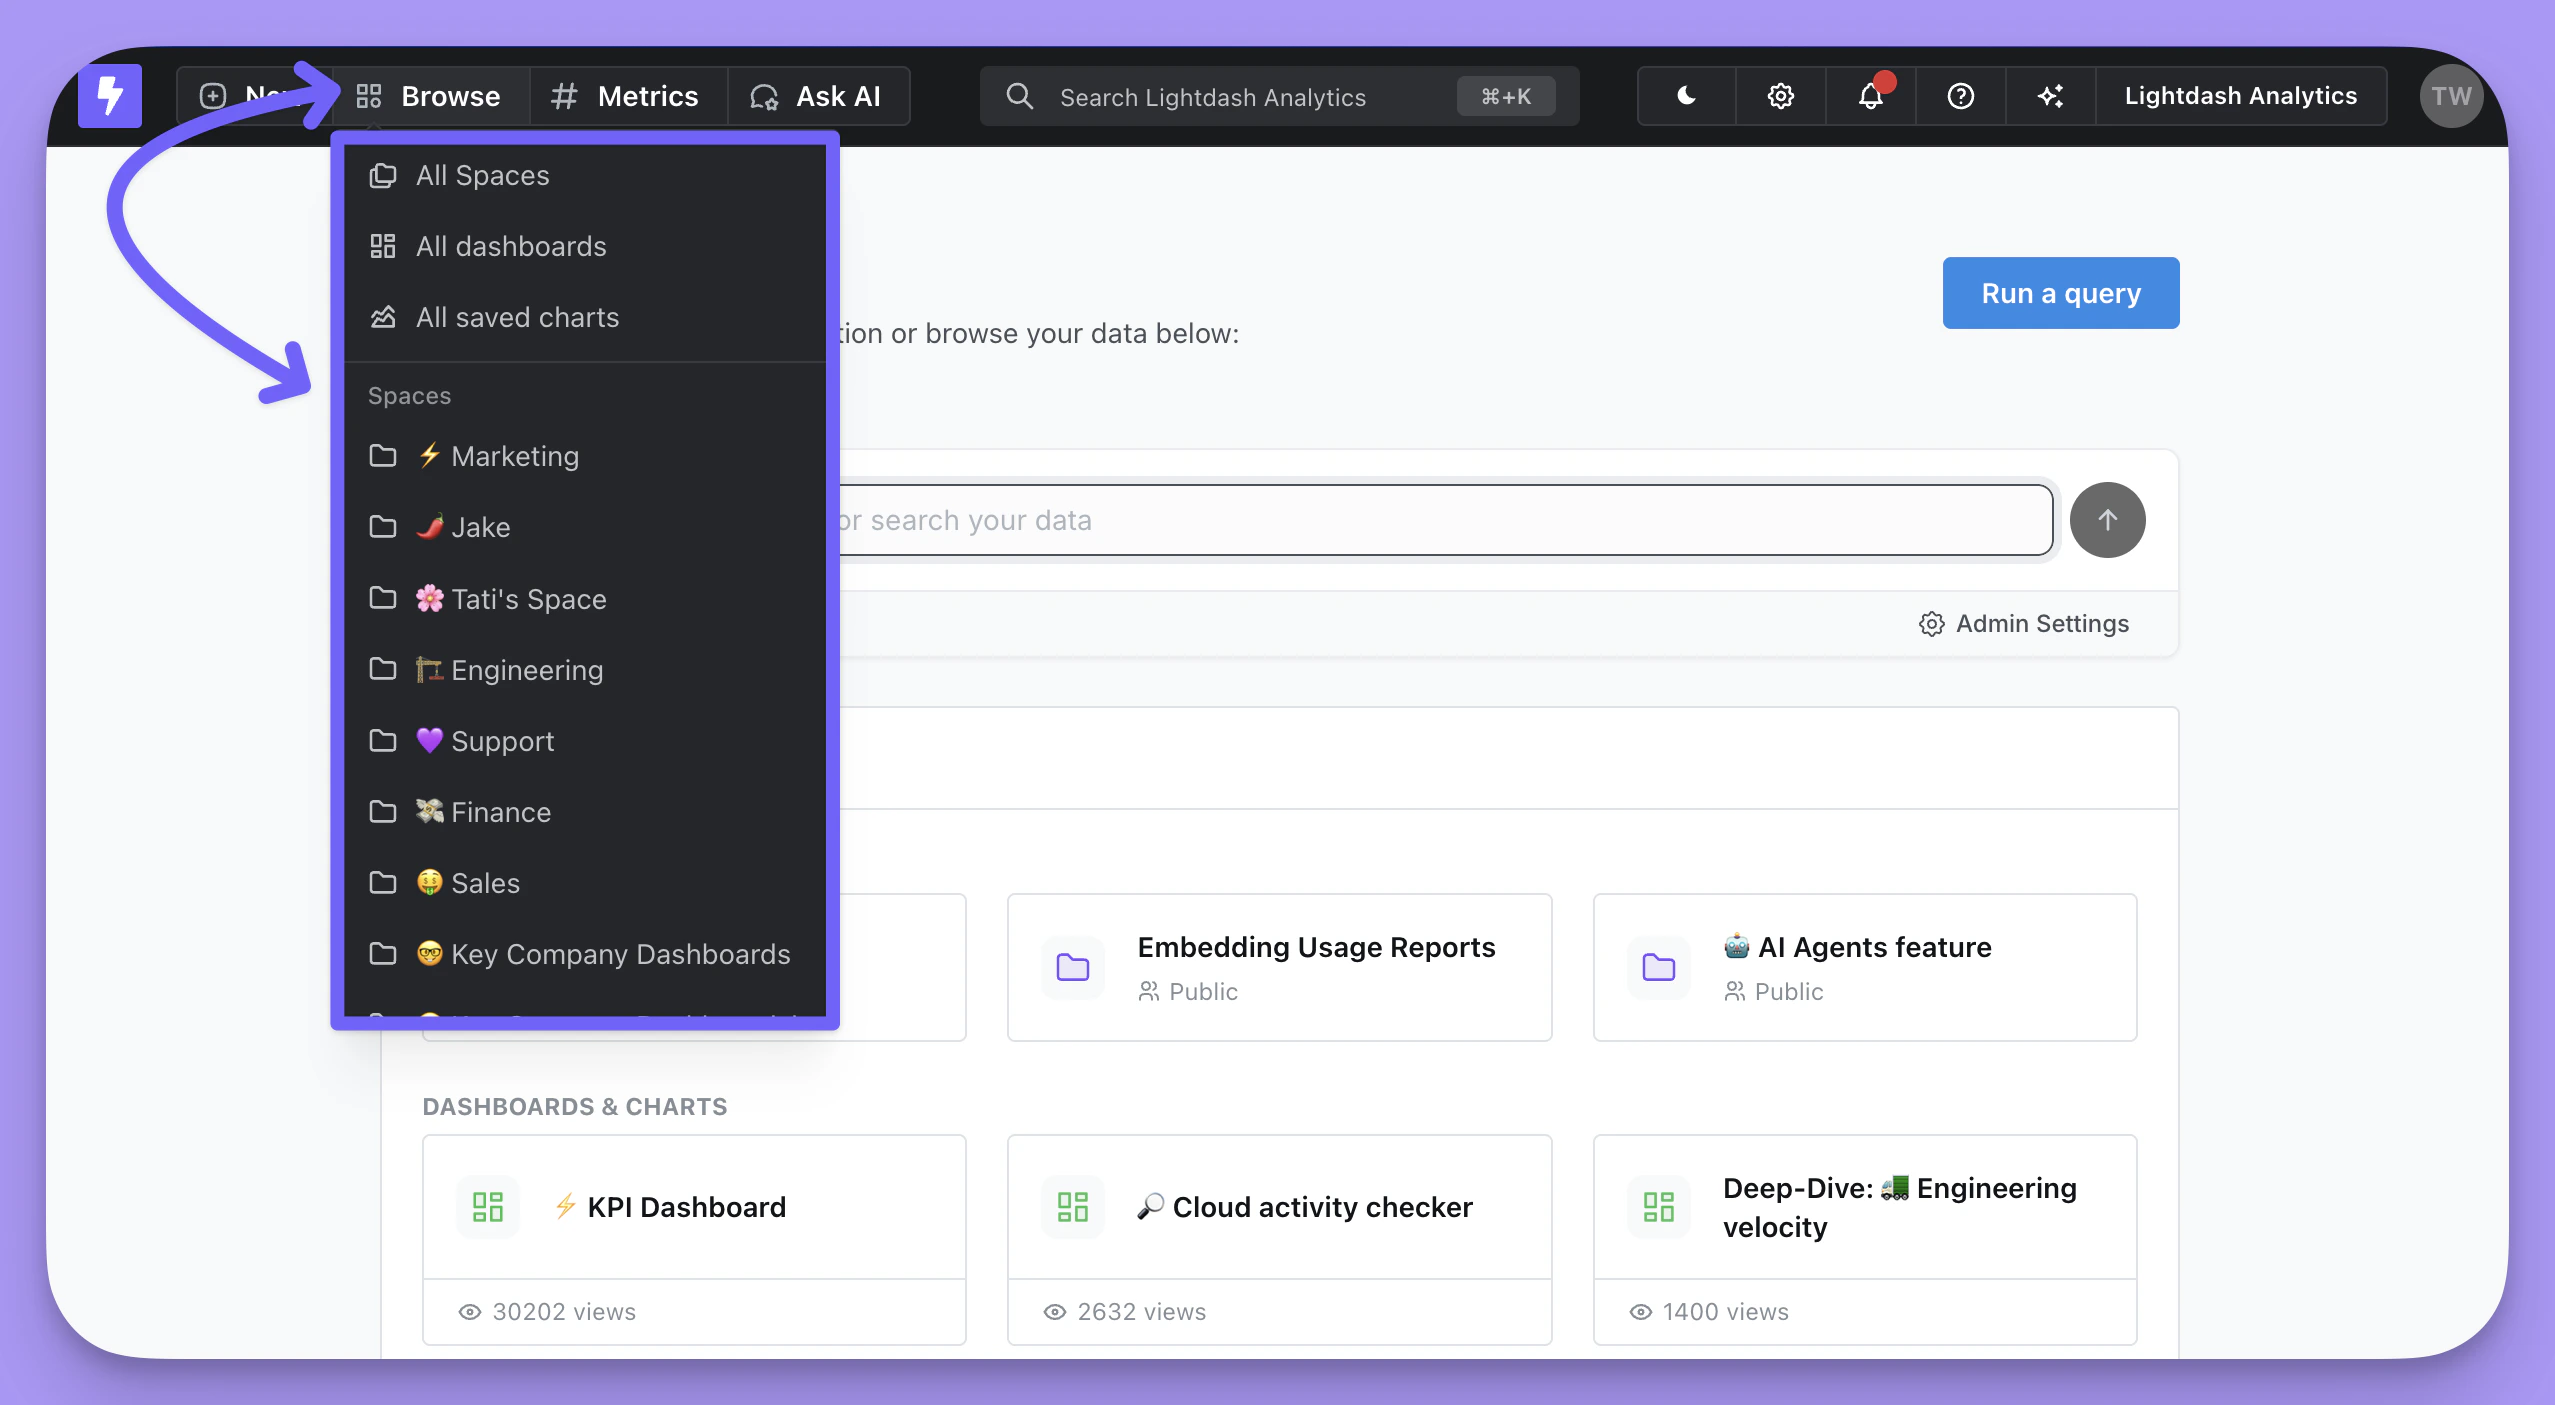Image resolution: width=2555 pixels, height=1405 pixels.
Task: Open the Marketing space
Action: (514, 456)
